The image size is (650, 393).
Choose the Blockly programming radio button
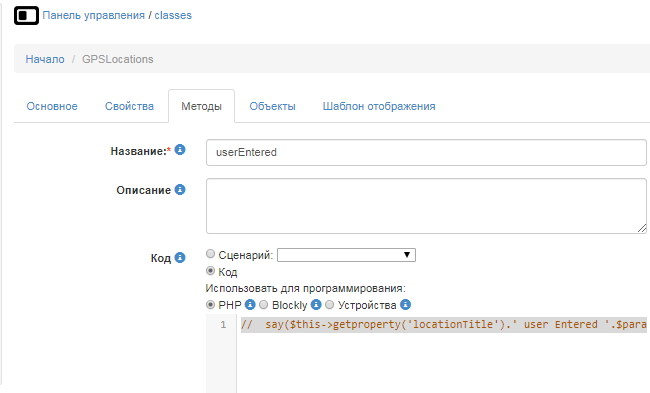tap(264, 305)
